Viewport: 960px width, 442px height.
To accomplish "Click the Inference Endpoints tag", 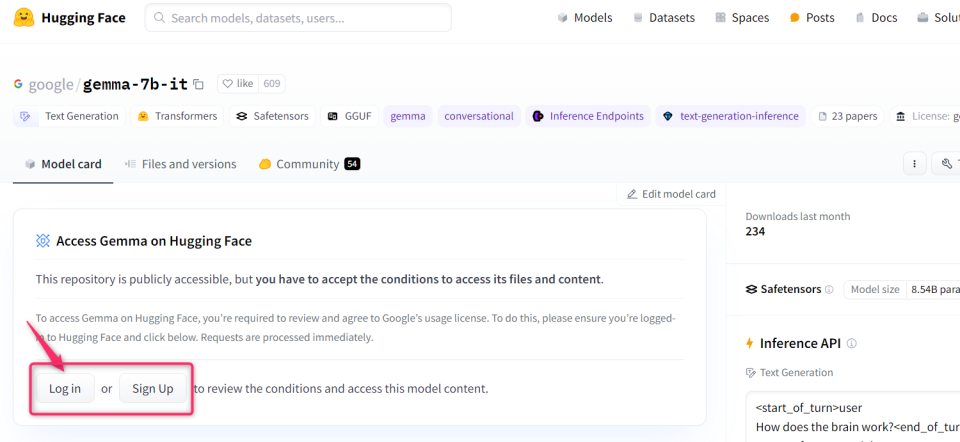I will 588,116.
